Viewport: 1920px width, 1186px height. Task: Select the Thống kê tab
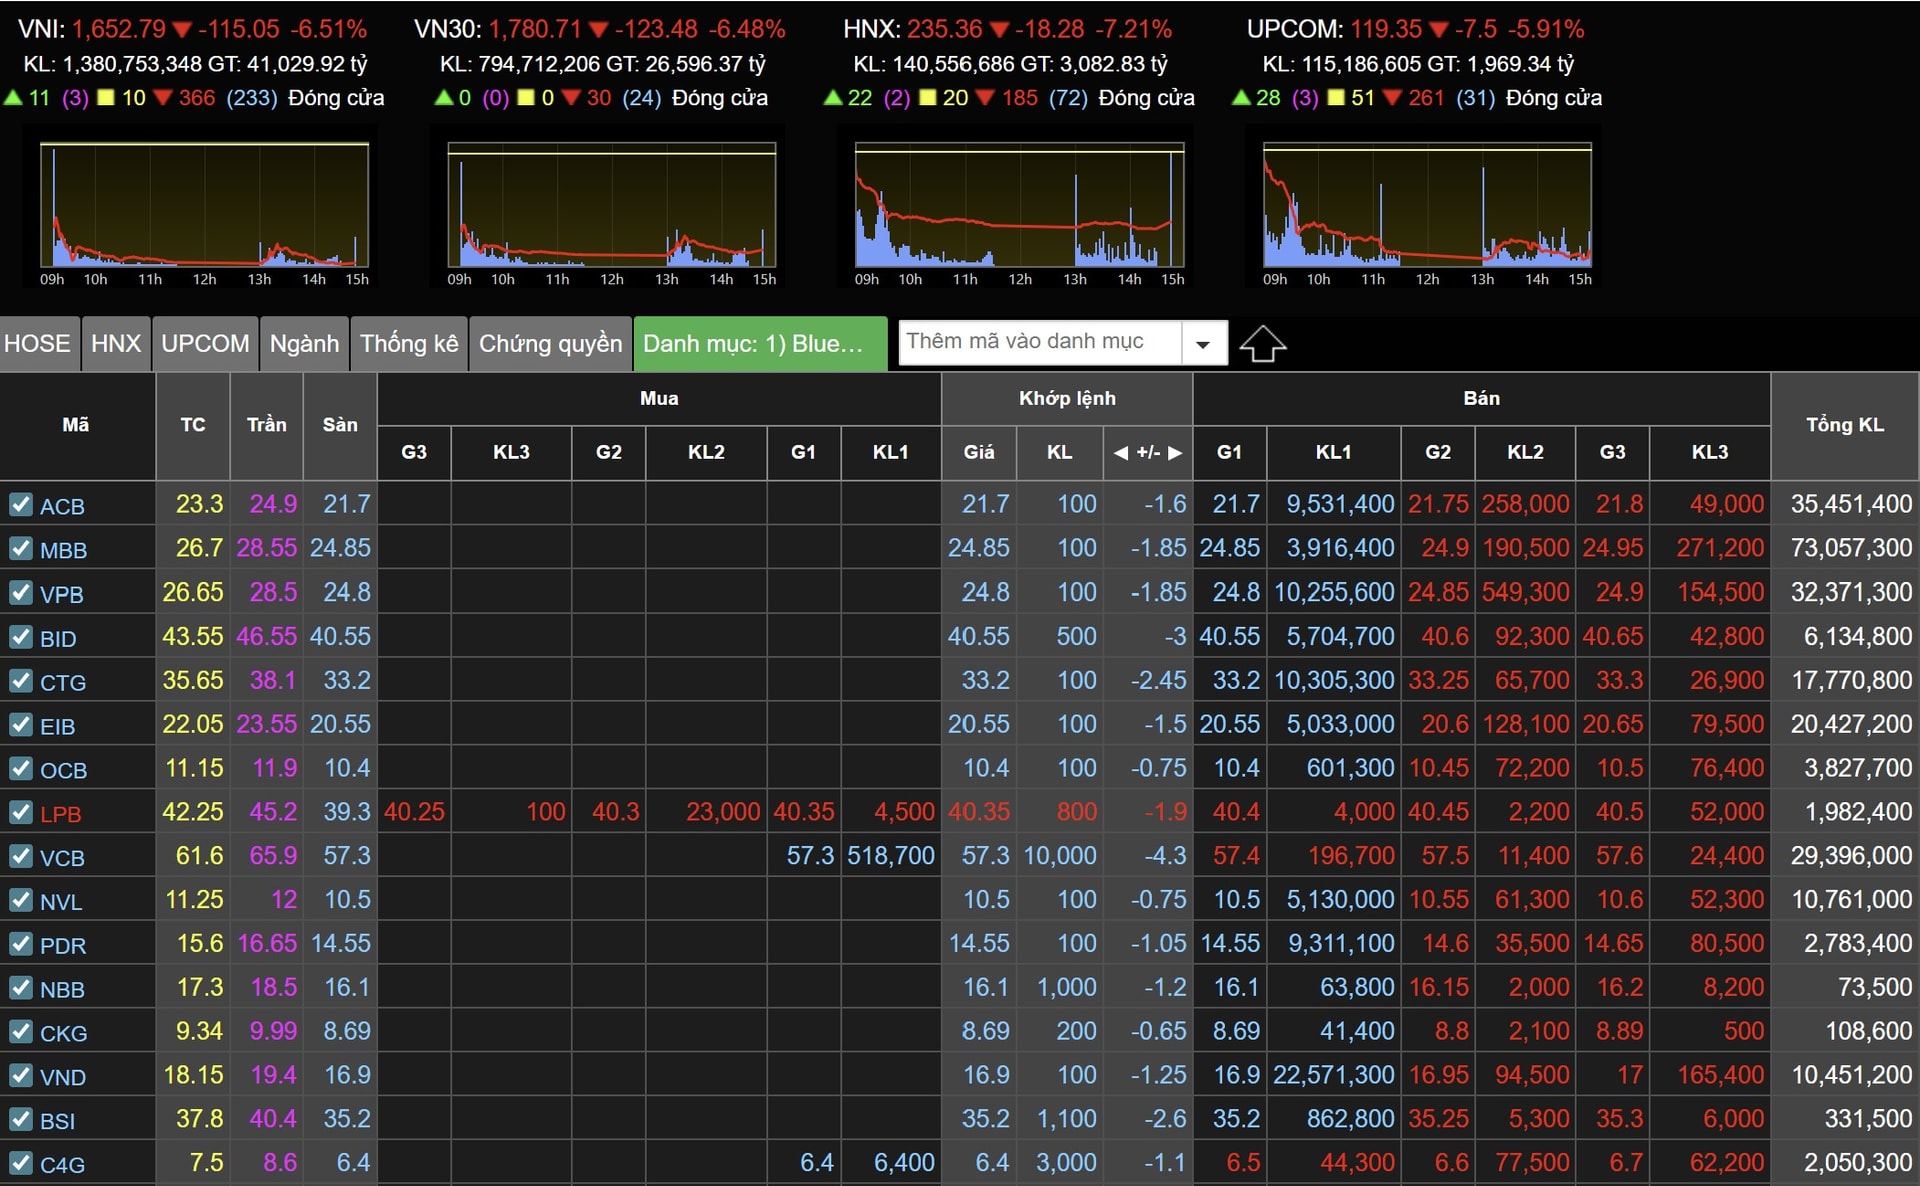(x=409, y=344)
